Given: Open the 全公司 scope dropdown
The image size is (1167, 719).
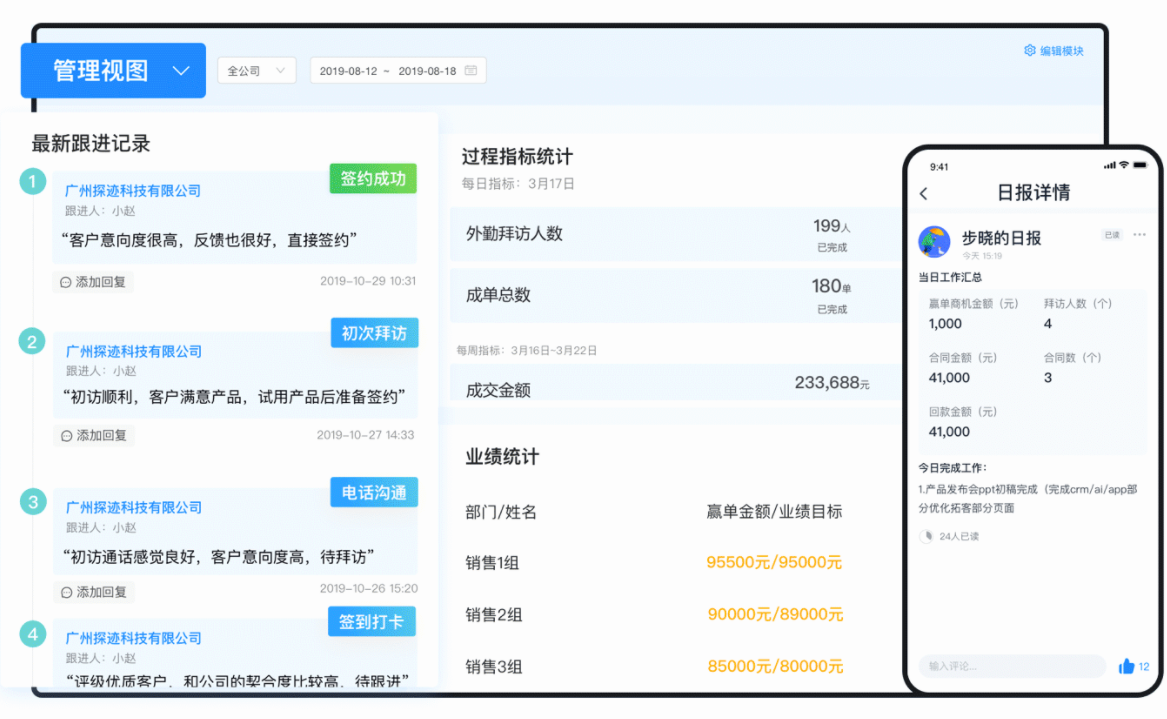Looking at the screenshot, I should (256, 71).
